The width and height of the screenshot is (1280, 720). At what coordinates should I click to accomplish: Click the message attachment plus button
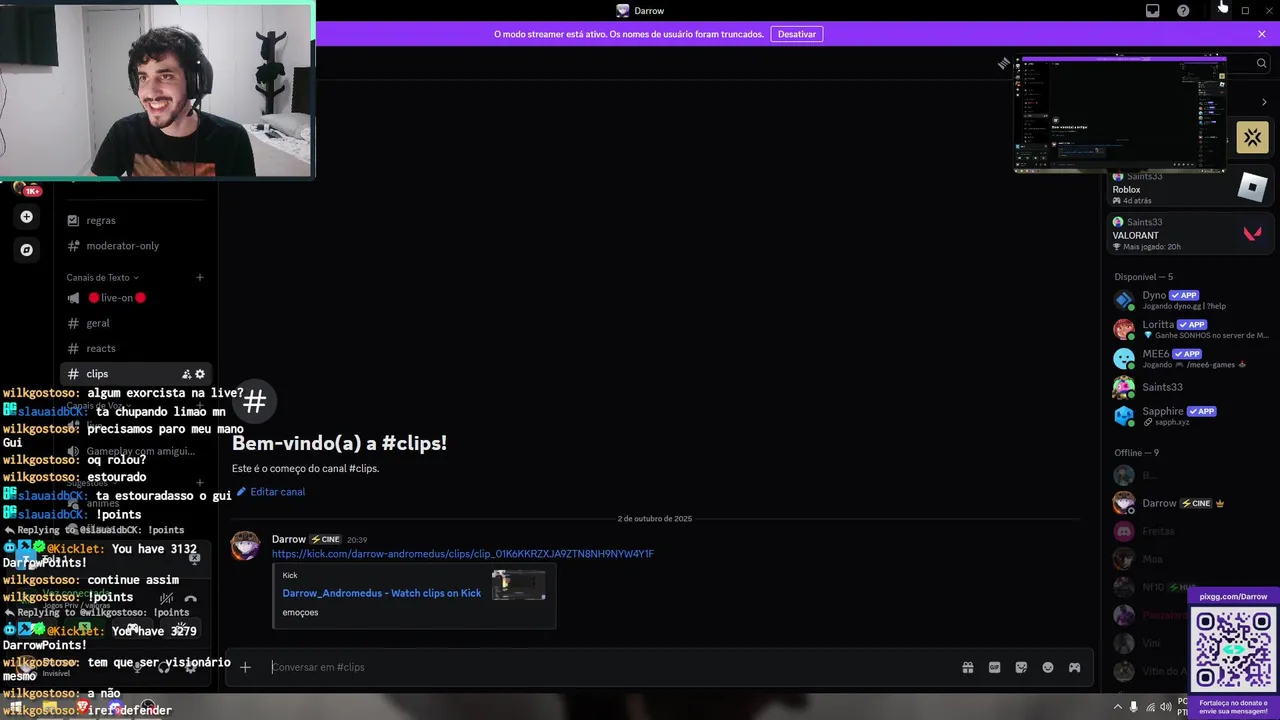coord(245,667)
